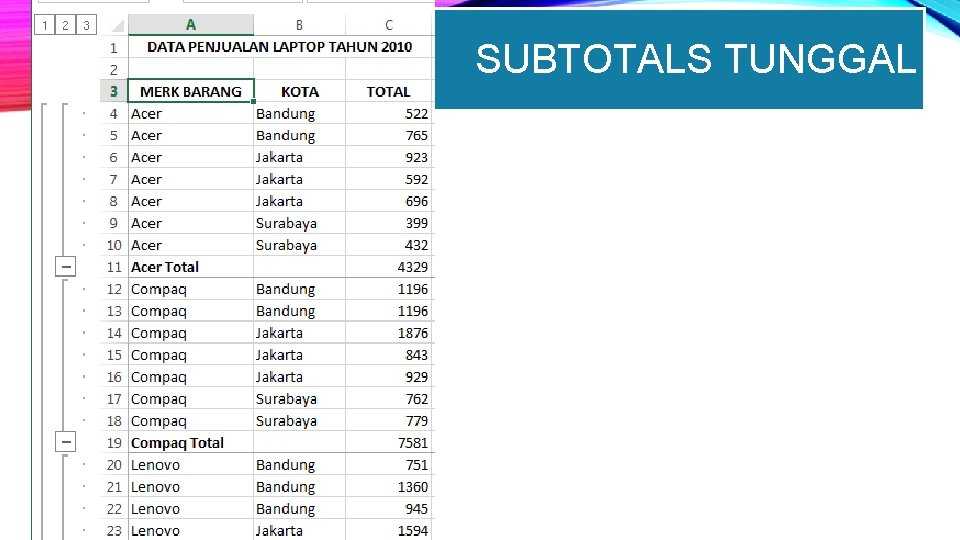960x540 pixels.
Task: Click row header 19
Action: [x=114, y=443]
